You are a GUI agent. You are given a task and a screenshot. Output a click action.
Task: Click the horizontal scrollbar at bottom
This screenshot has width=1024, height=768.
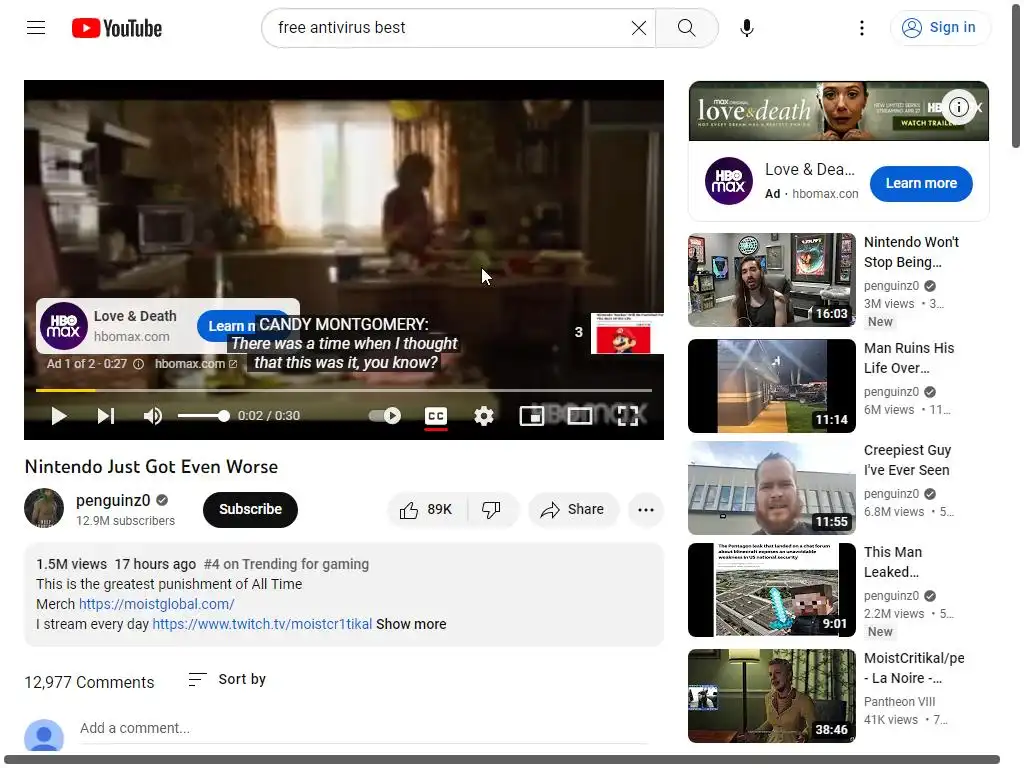(x=502, y=760)
